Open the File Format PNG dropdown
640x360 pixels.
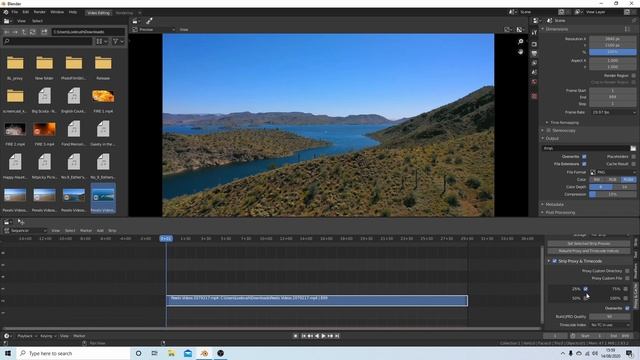pos(612,172)
